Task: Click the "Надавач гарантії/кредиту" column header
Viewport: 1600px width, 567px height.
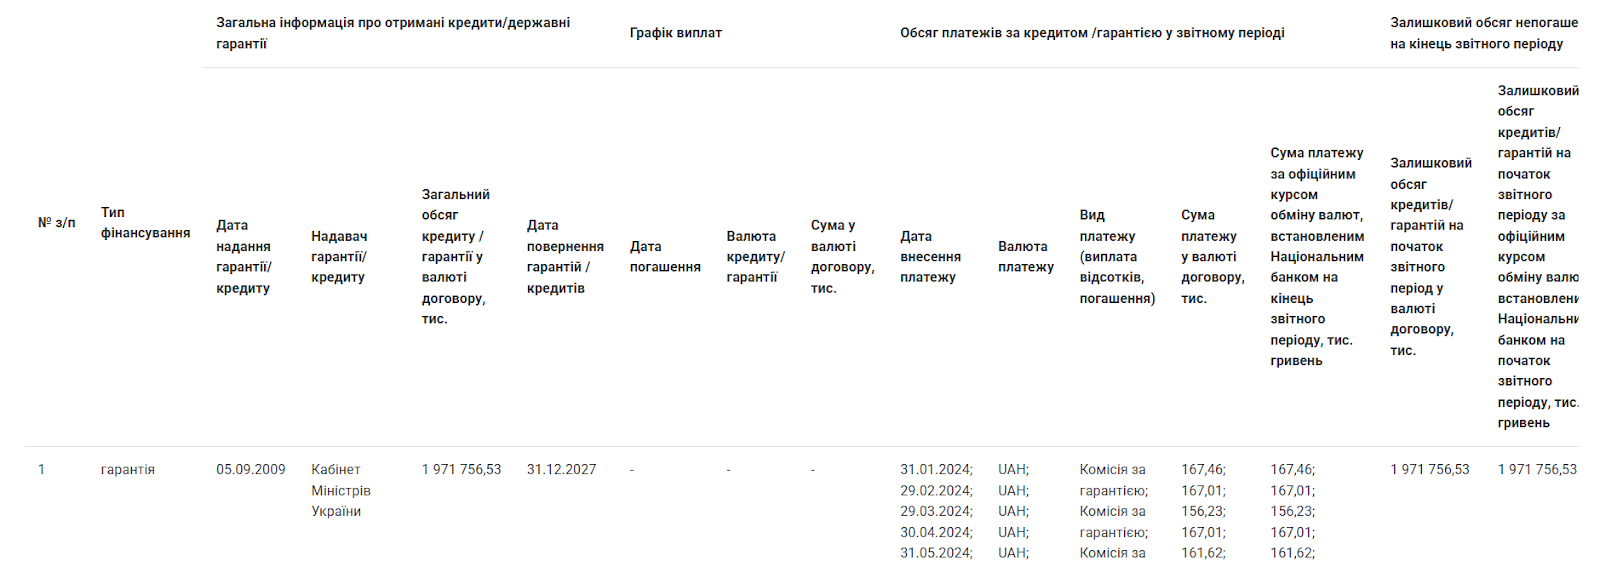Action: click(x=339, y=257)
